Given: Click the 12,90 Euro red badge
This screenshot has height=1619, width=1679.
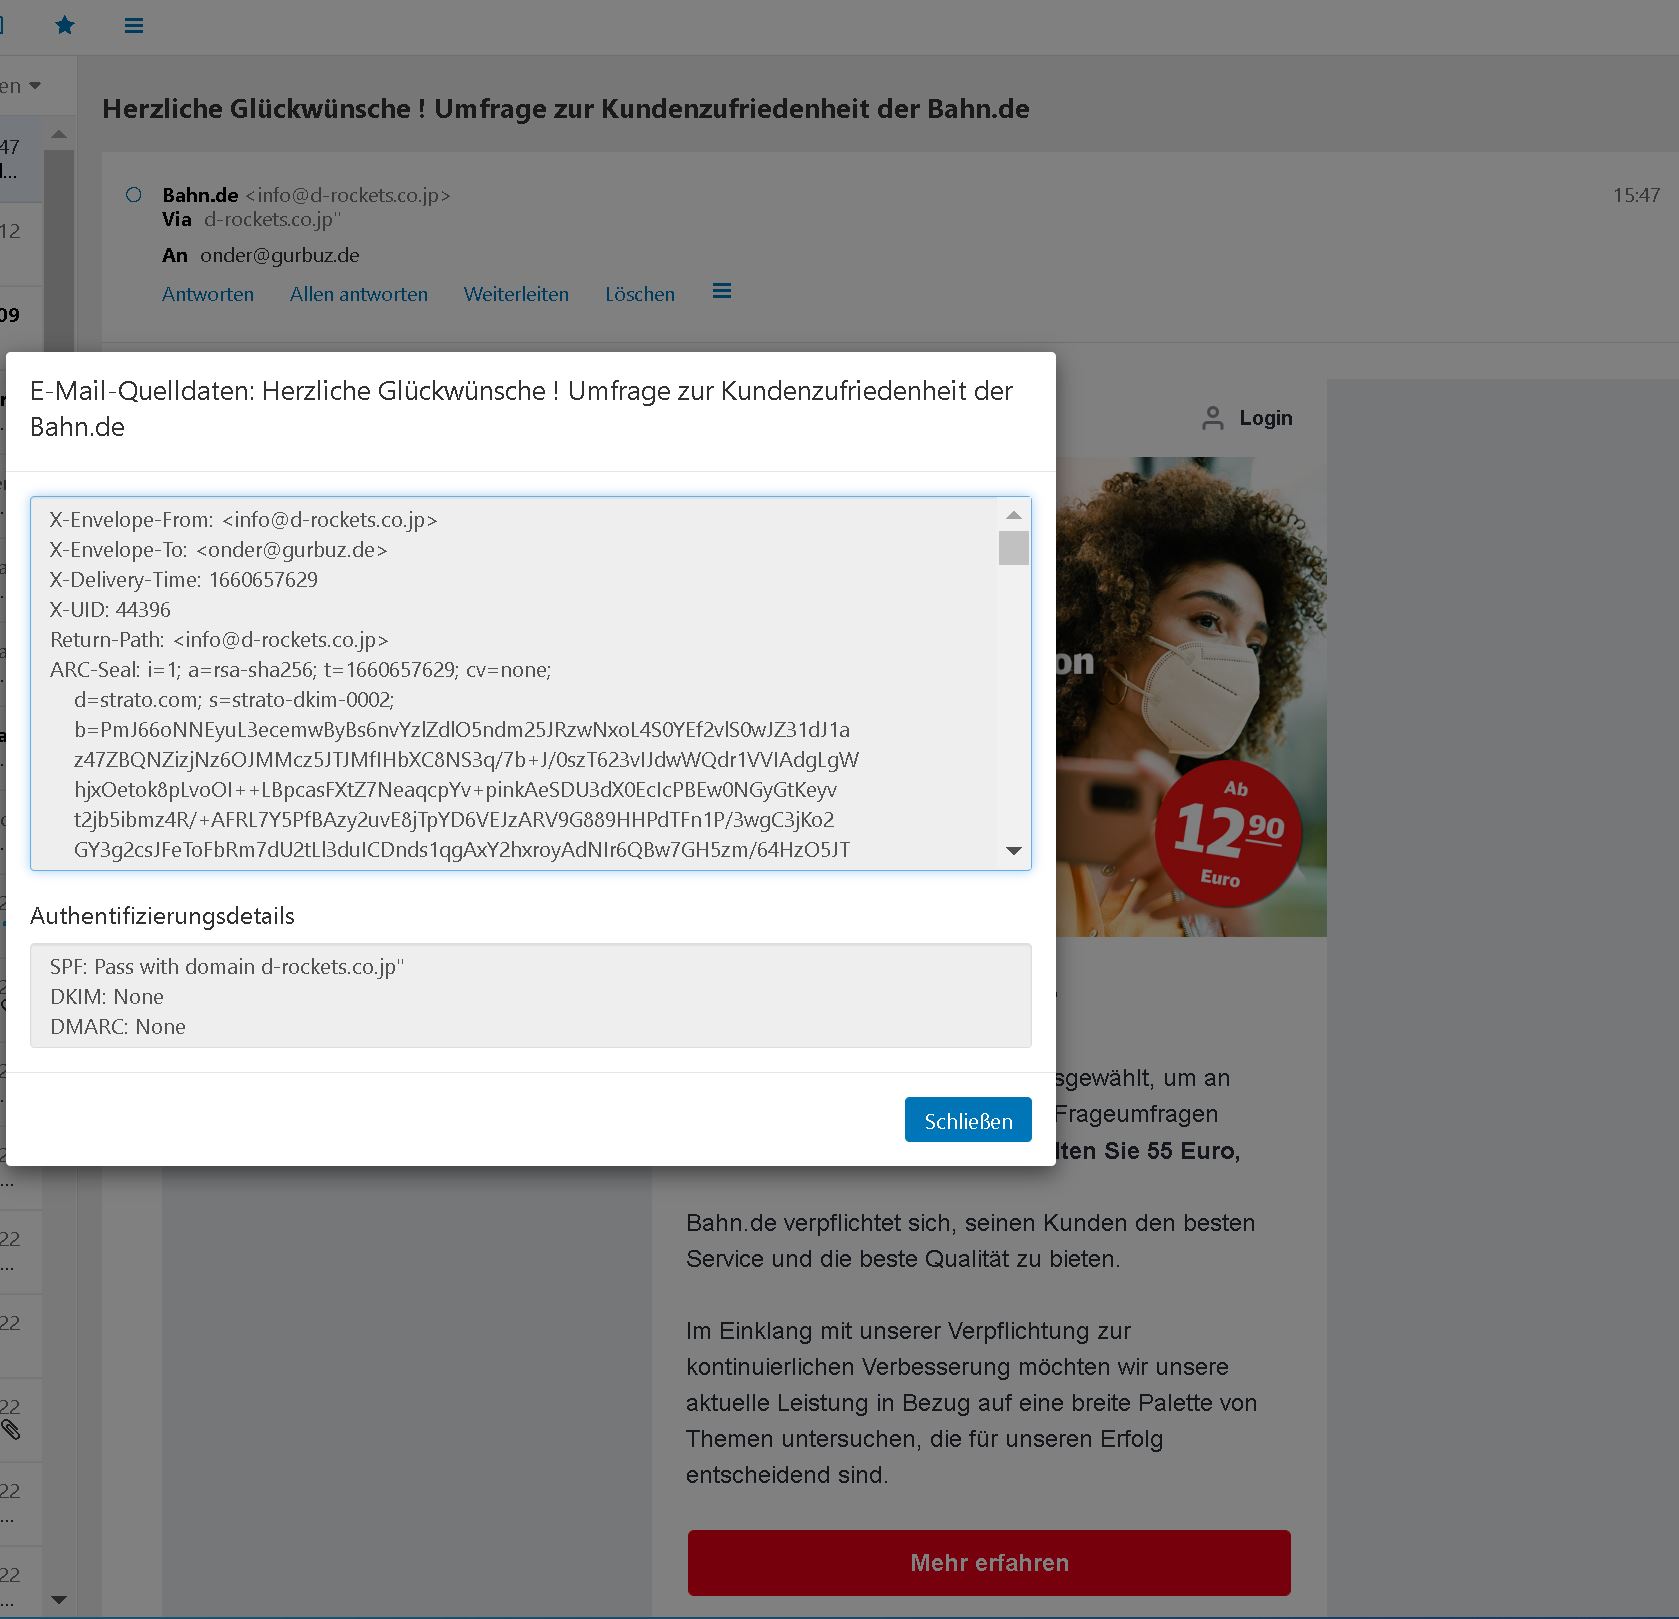Looking at the screenshot, I should pos(1229,833).
